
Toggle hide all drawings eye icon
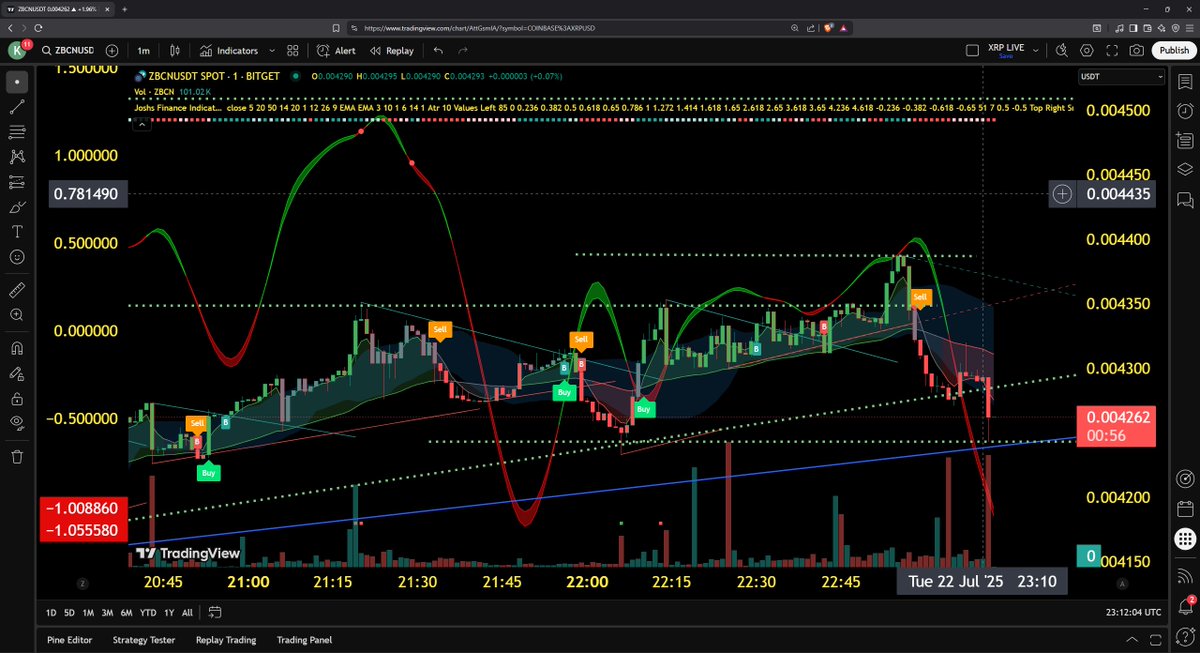(17, 423)
